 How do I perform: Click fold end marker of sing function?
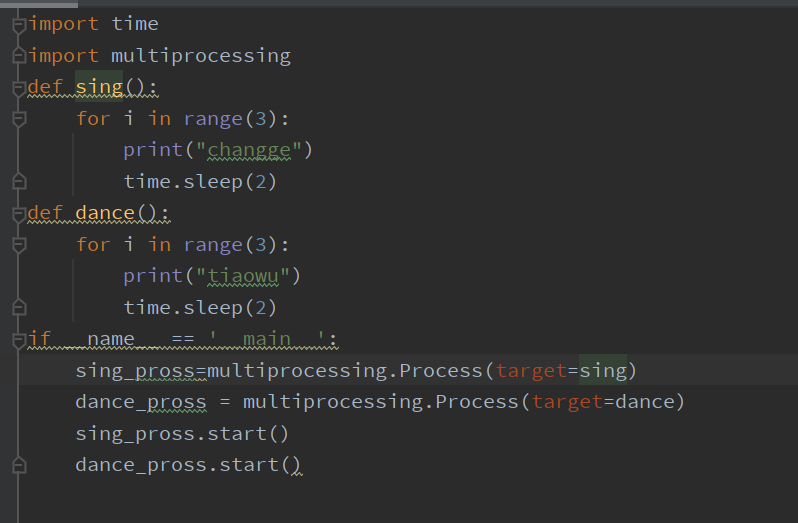coord(18,182)
